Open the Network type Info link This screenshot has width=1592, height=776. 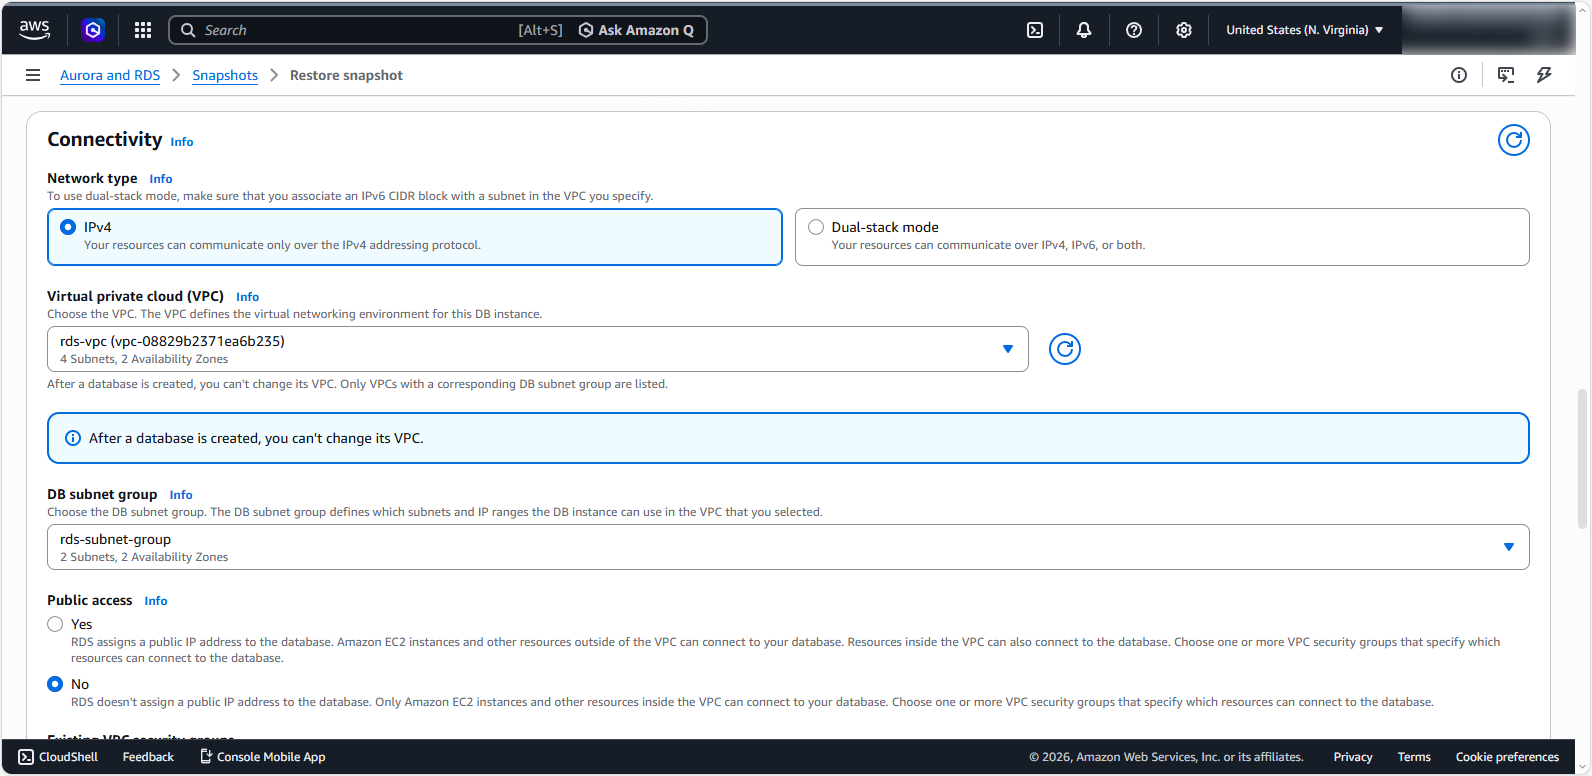click(x=161, y=179)
